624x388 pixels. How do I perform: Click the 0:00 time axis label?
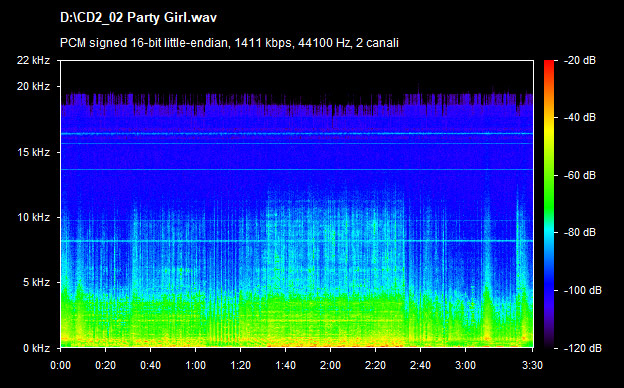[60, 365]
